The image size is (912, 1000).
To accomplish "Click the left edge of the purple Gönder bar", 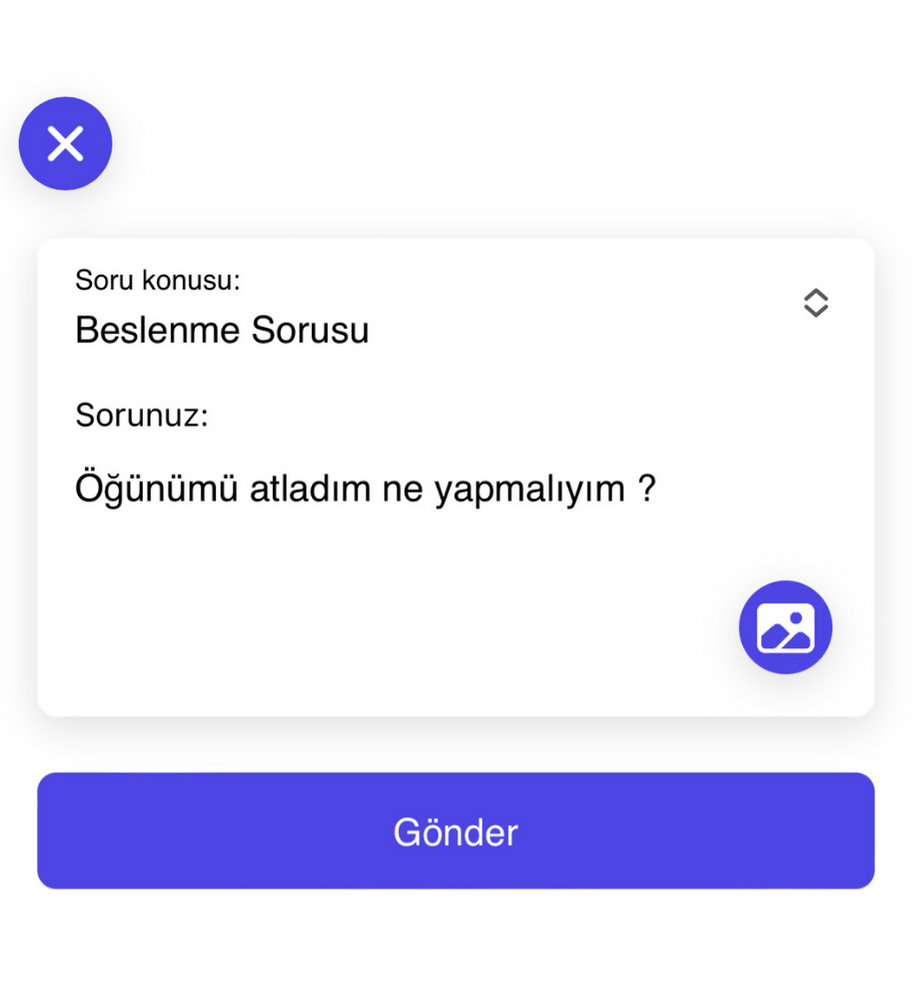I will pos(51,830).
